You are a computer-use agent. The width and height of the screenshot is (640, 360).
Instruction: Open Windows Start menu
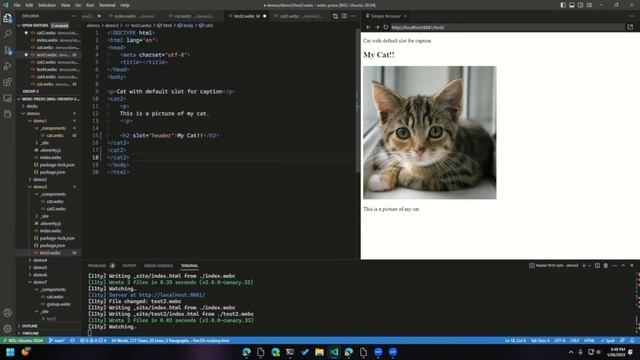10,352
